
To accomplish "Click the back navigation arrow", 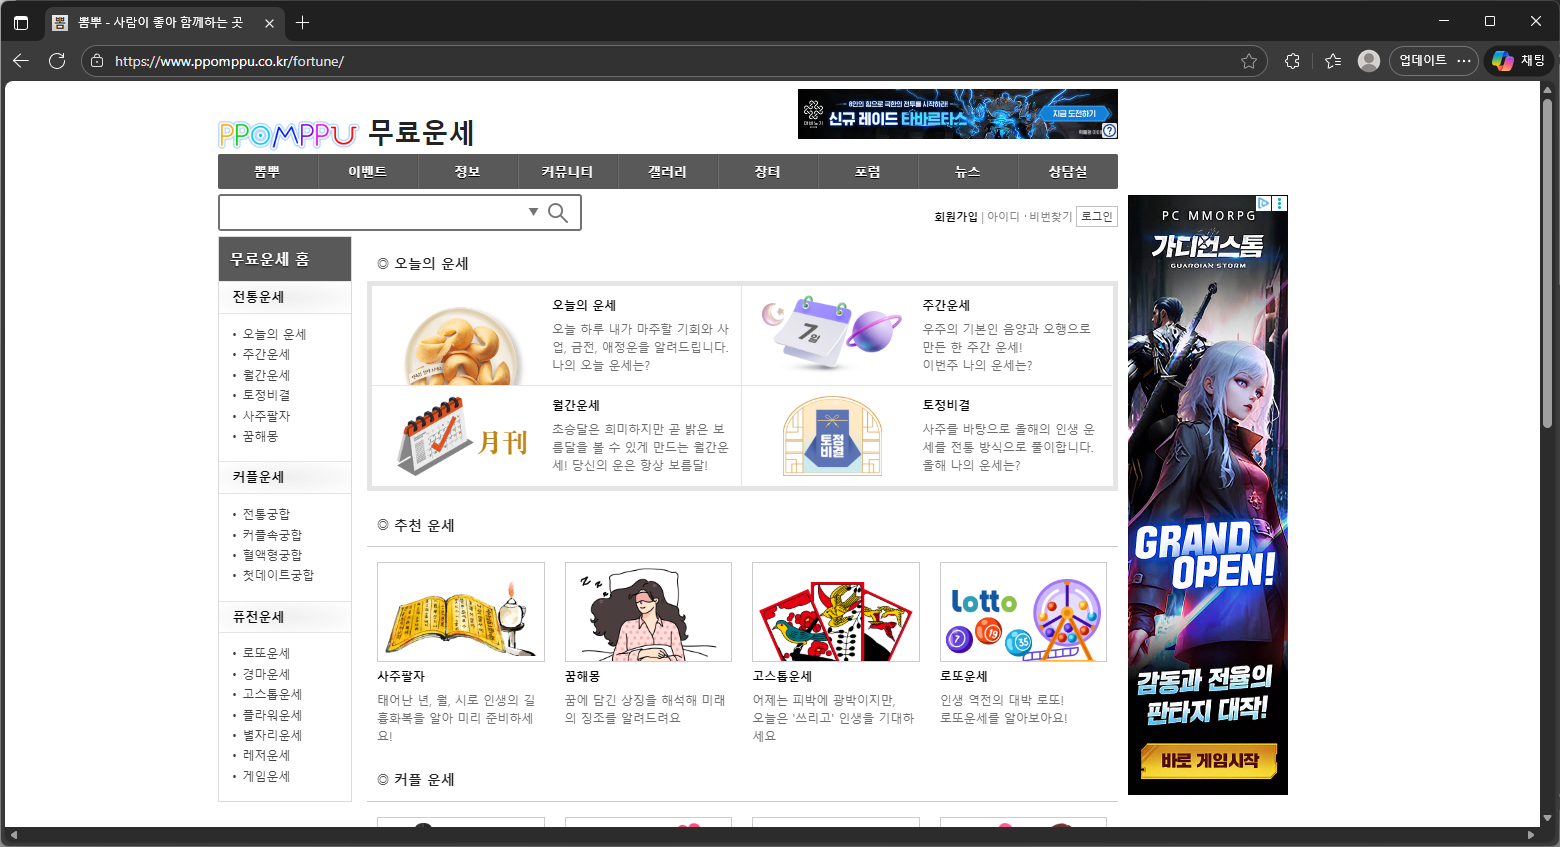I will point(20,60).
